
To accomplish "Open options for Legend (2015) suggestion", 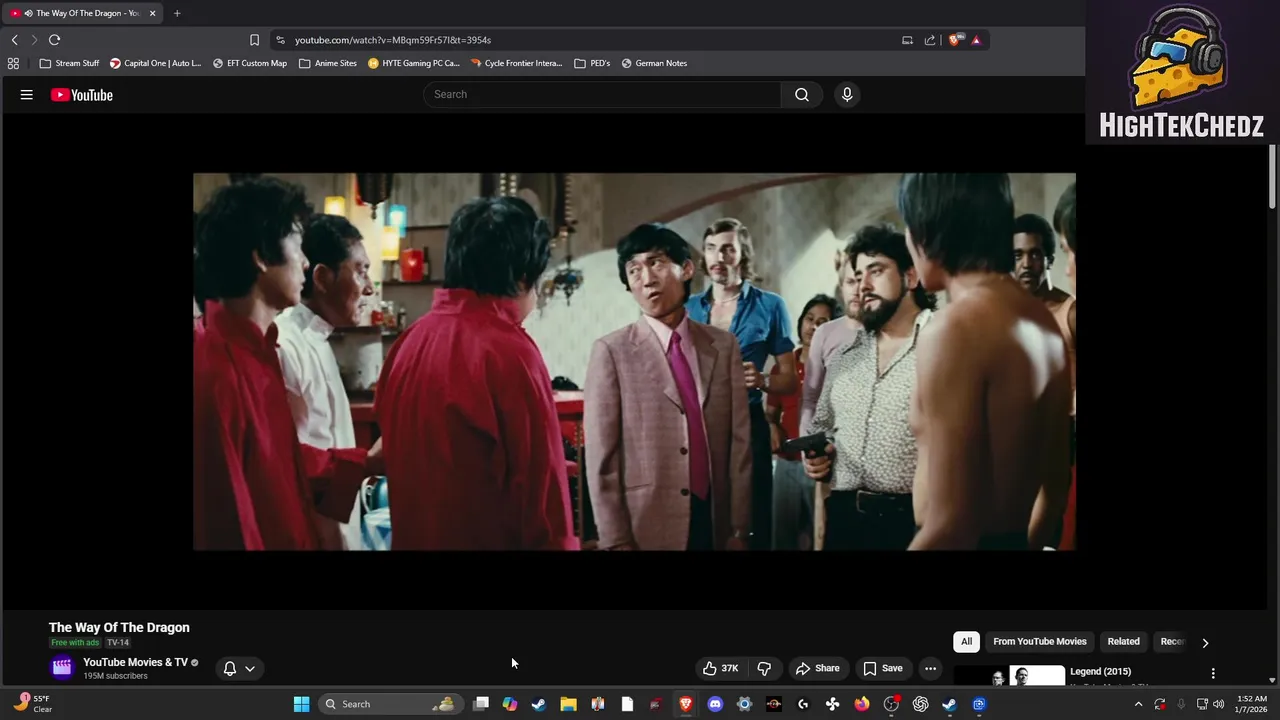I will [1213, 673].
